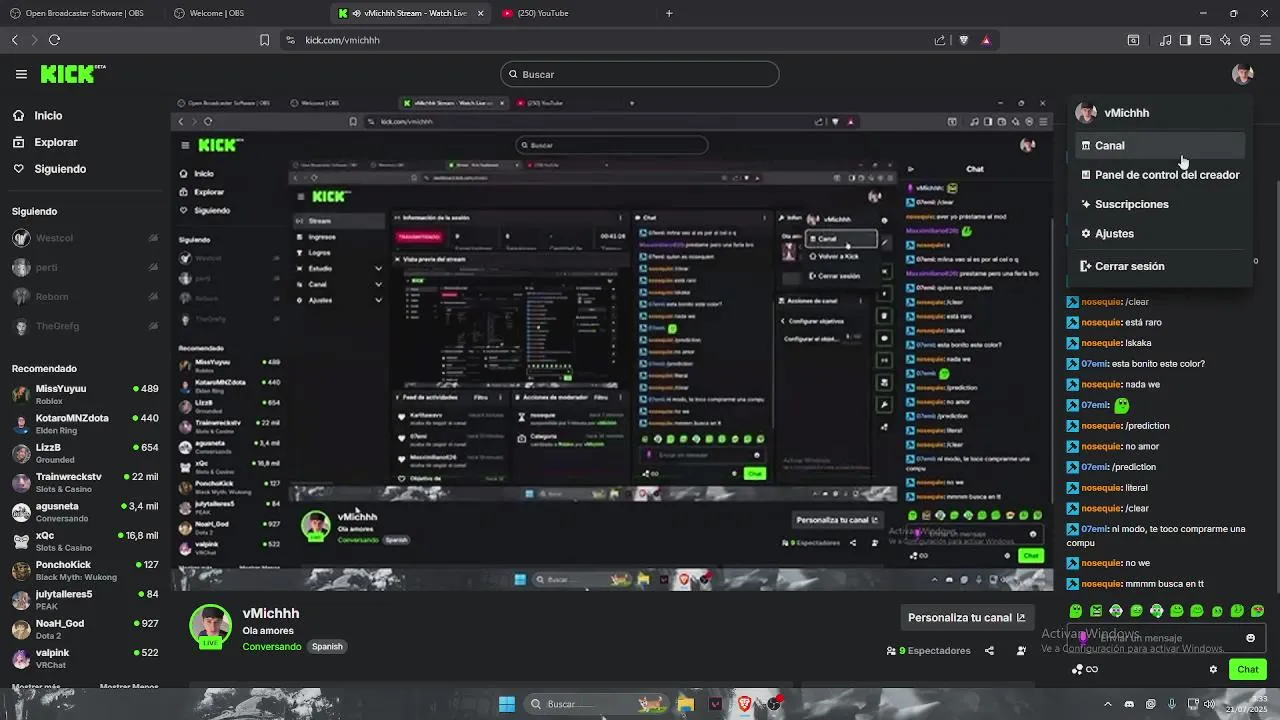1280x720 pixels.
Task: Click the moderator user icon beside share
Action: pos(1021,651)
